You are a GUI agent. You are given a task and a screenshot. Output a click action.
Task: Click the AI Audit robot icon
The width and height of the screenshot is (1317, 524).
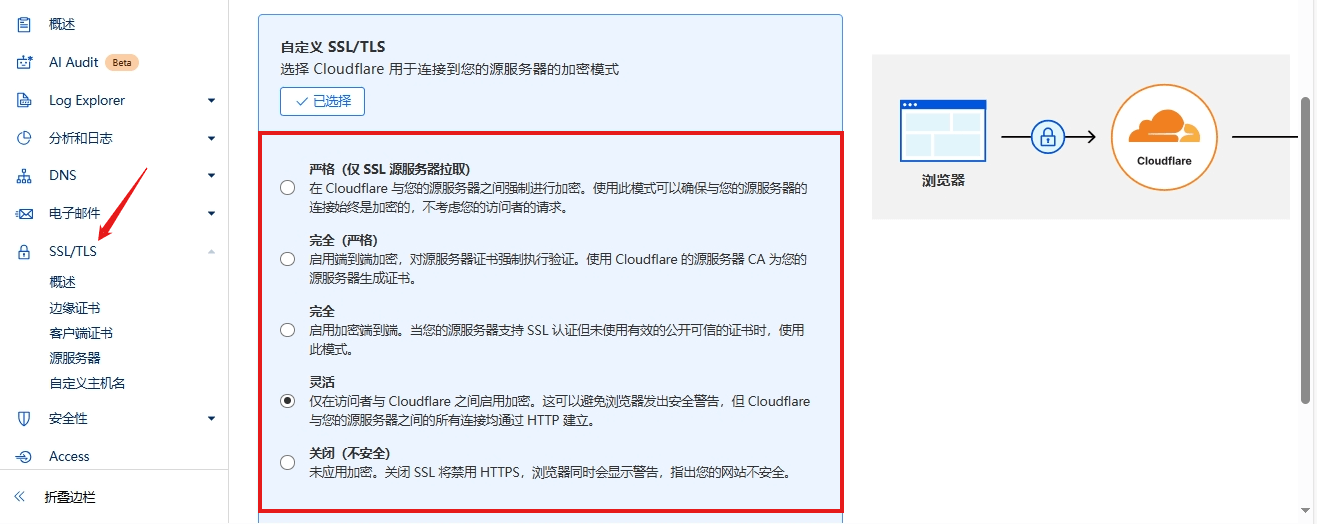25,62
